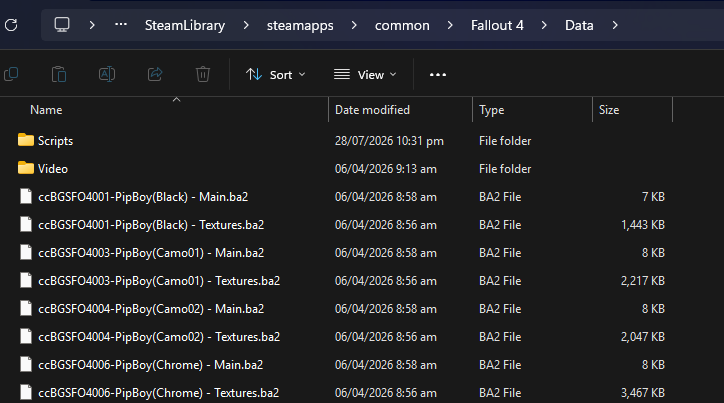Image resolution: width=724 pixels, height=403 pixels.
Task: Click the Copy toolbar icon
Action: (x=11, y=74)
